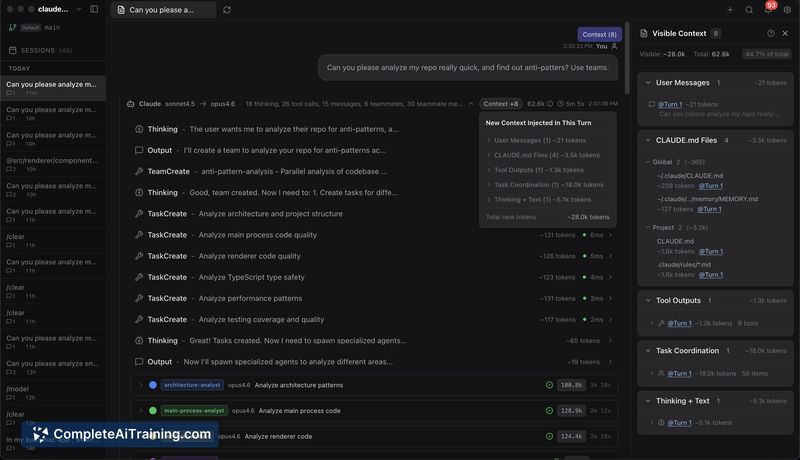Click the 100.8k token badge
This screenshot has height=460, width=800.
click(571, 385)
